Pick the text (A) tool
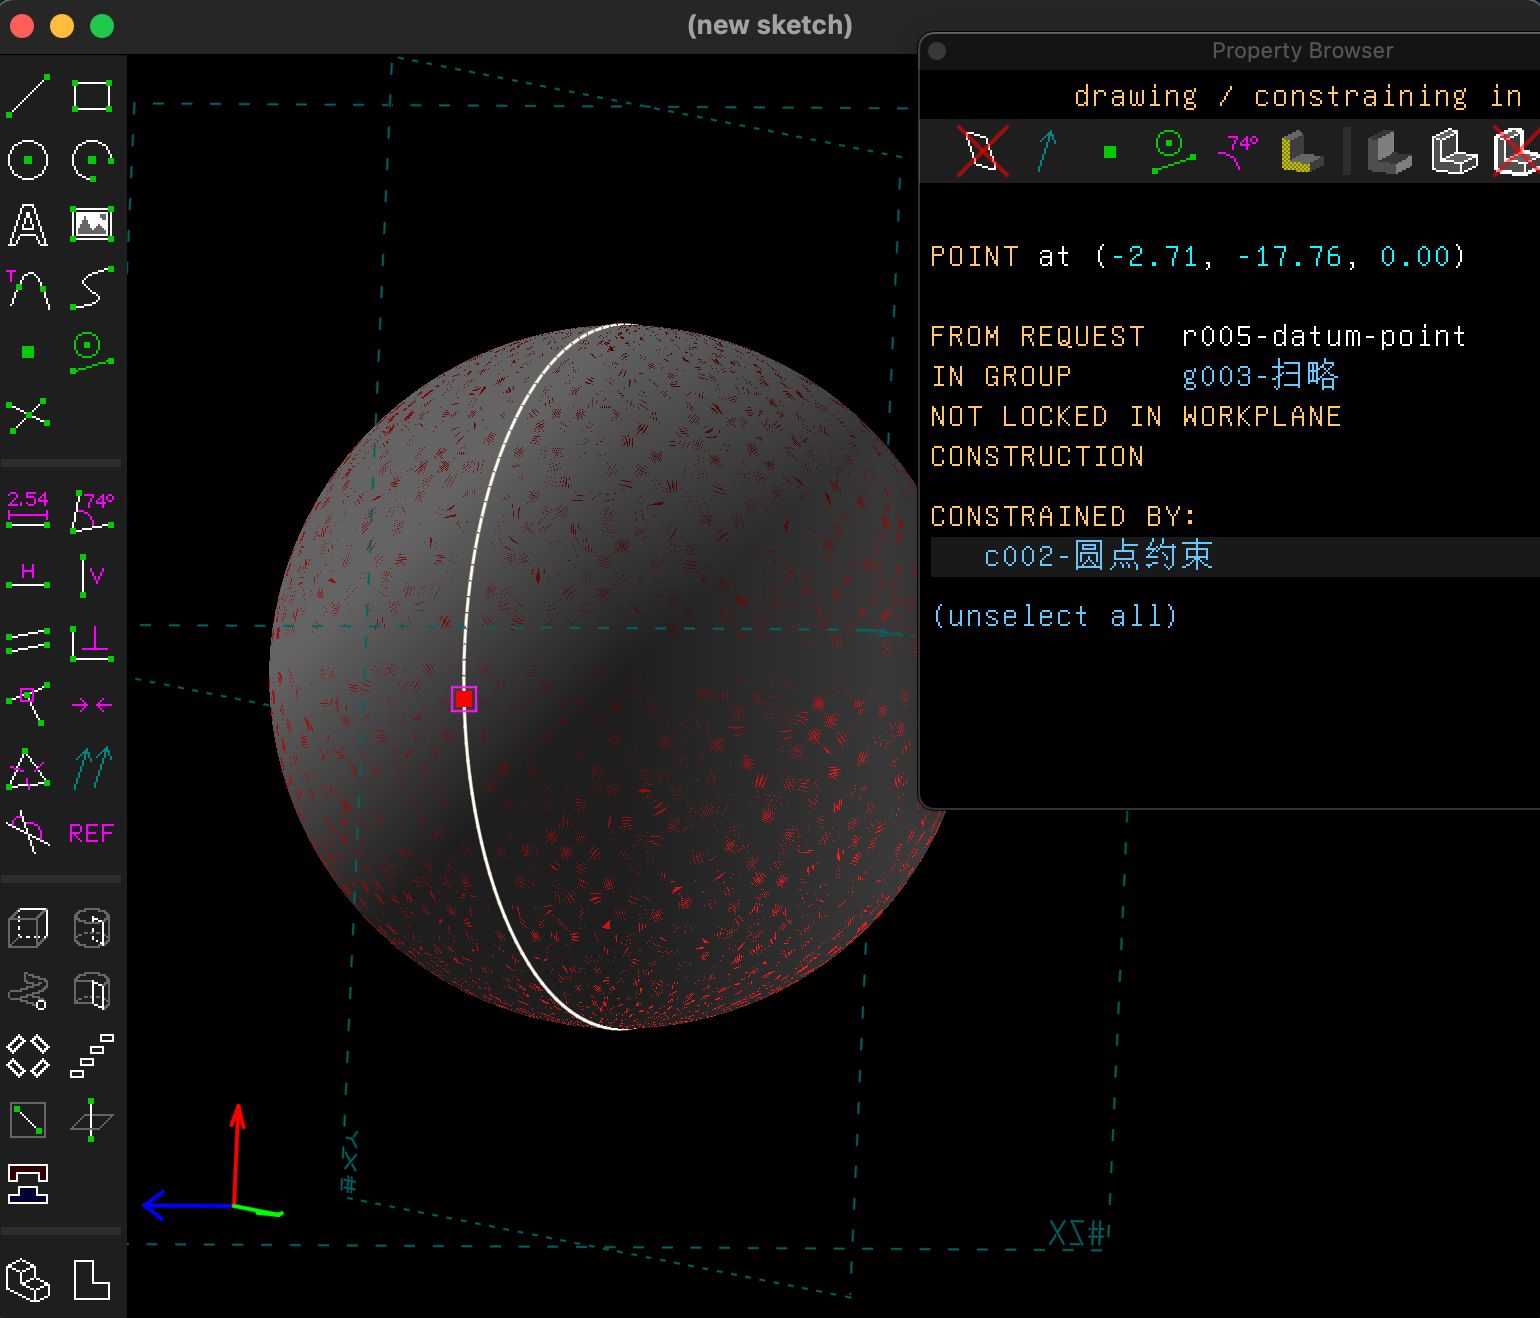This screenshot has width=1540, height=1318. coord(28,225)
